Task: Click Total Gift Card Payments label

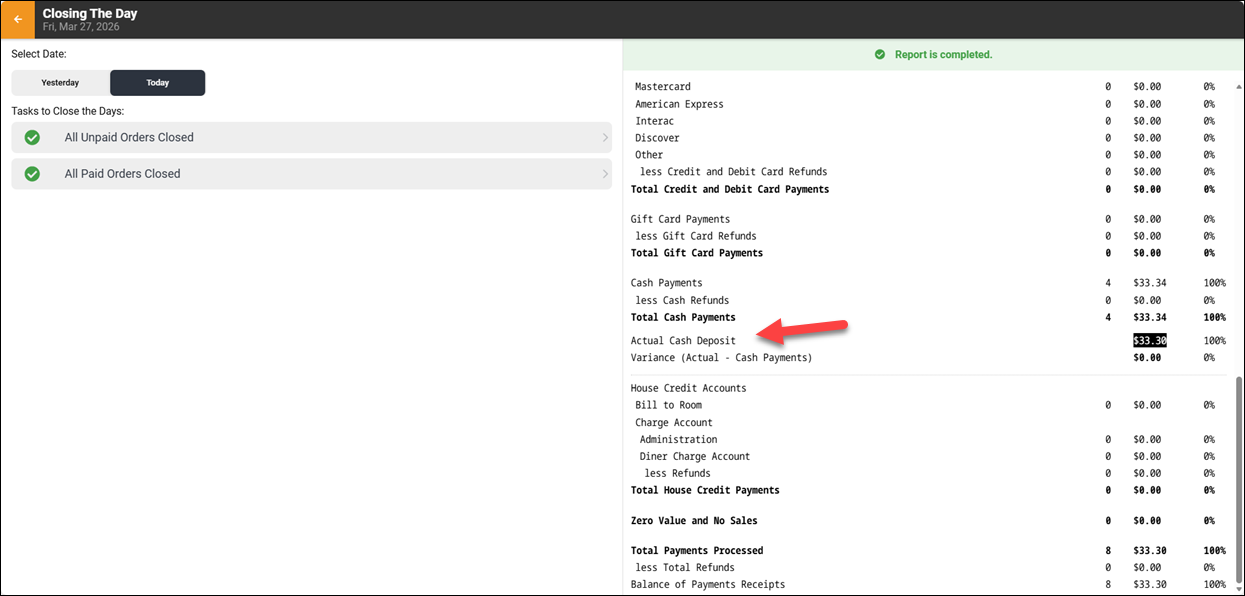Action: pos(697,253)
